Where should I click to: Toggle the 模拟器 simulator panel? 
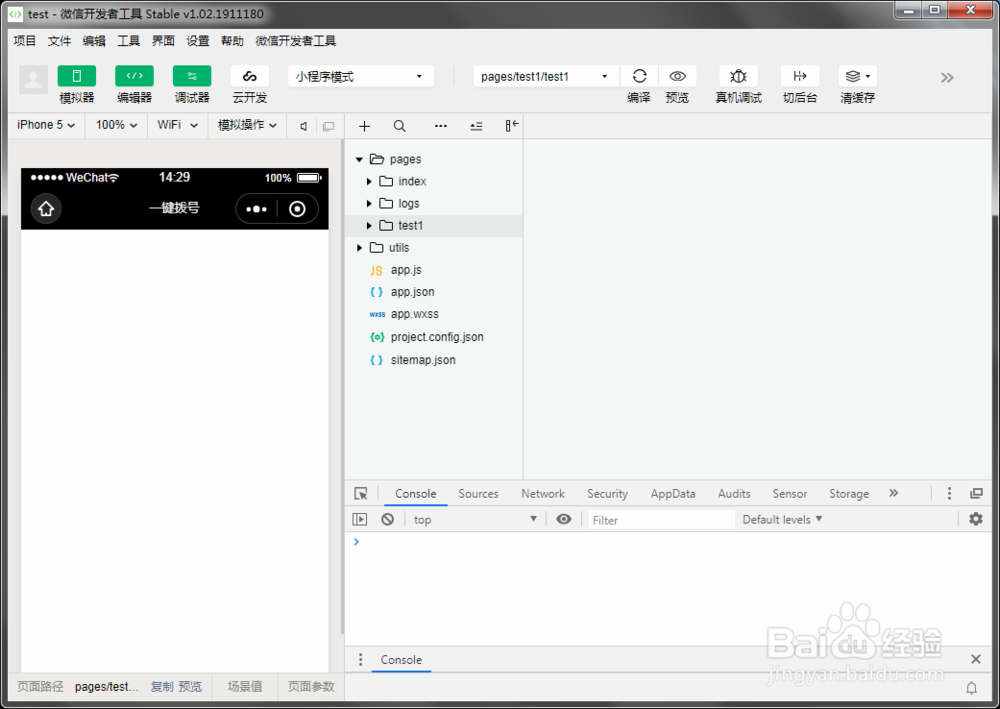pyautogui.click(x=77, y=76)
